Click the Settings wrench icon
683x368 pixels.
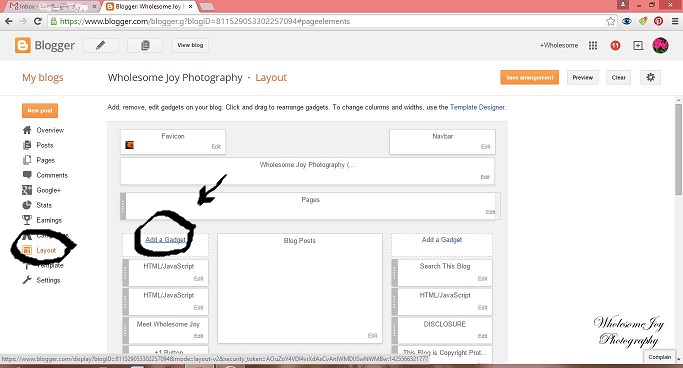pos(27,280)
